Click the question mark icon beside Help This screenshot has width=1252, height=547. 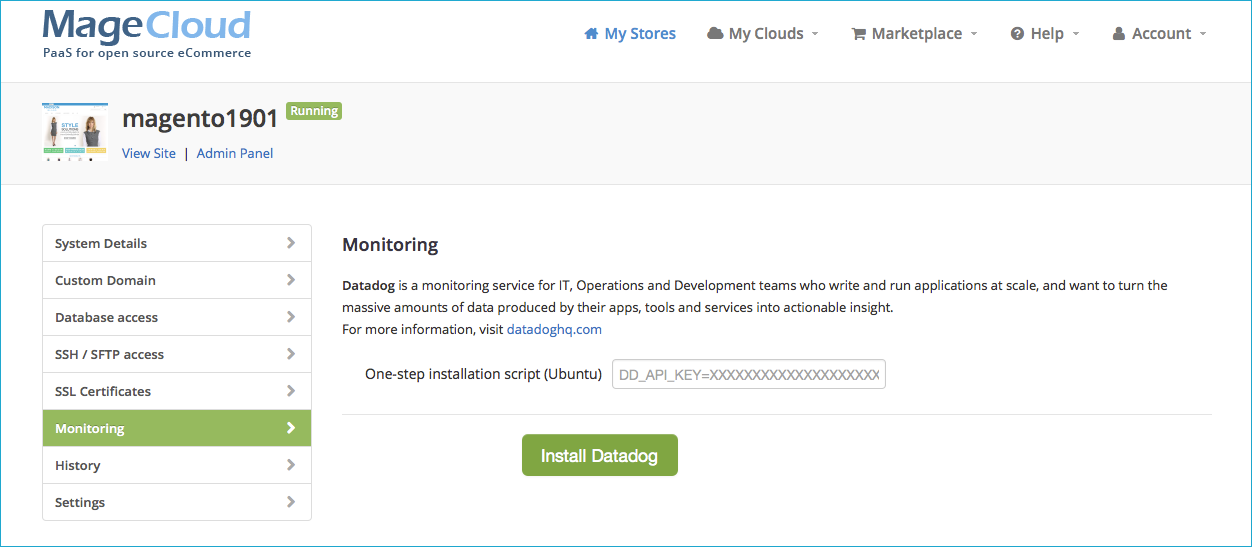[x=1017, y=33]
